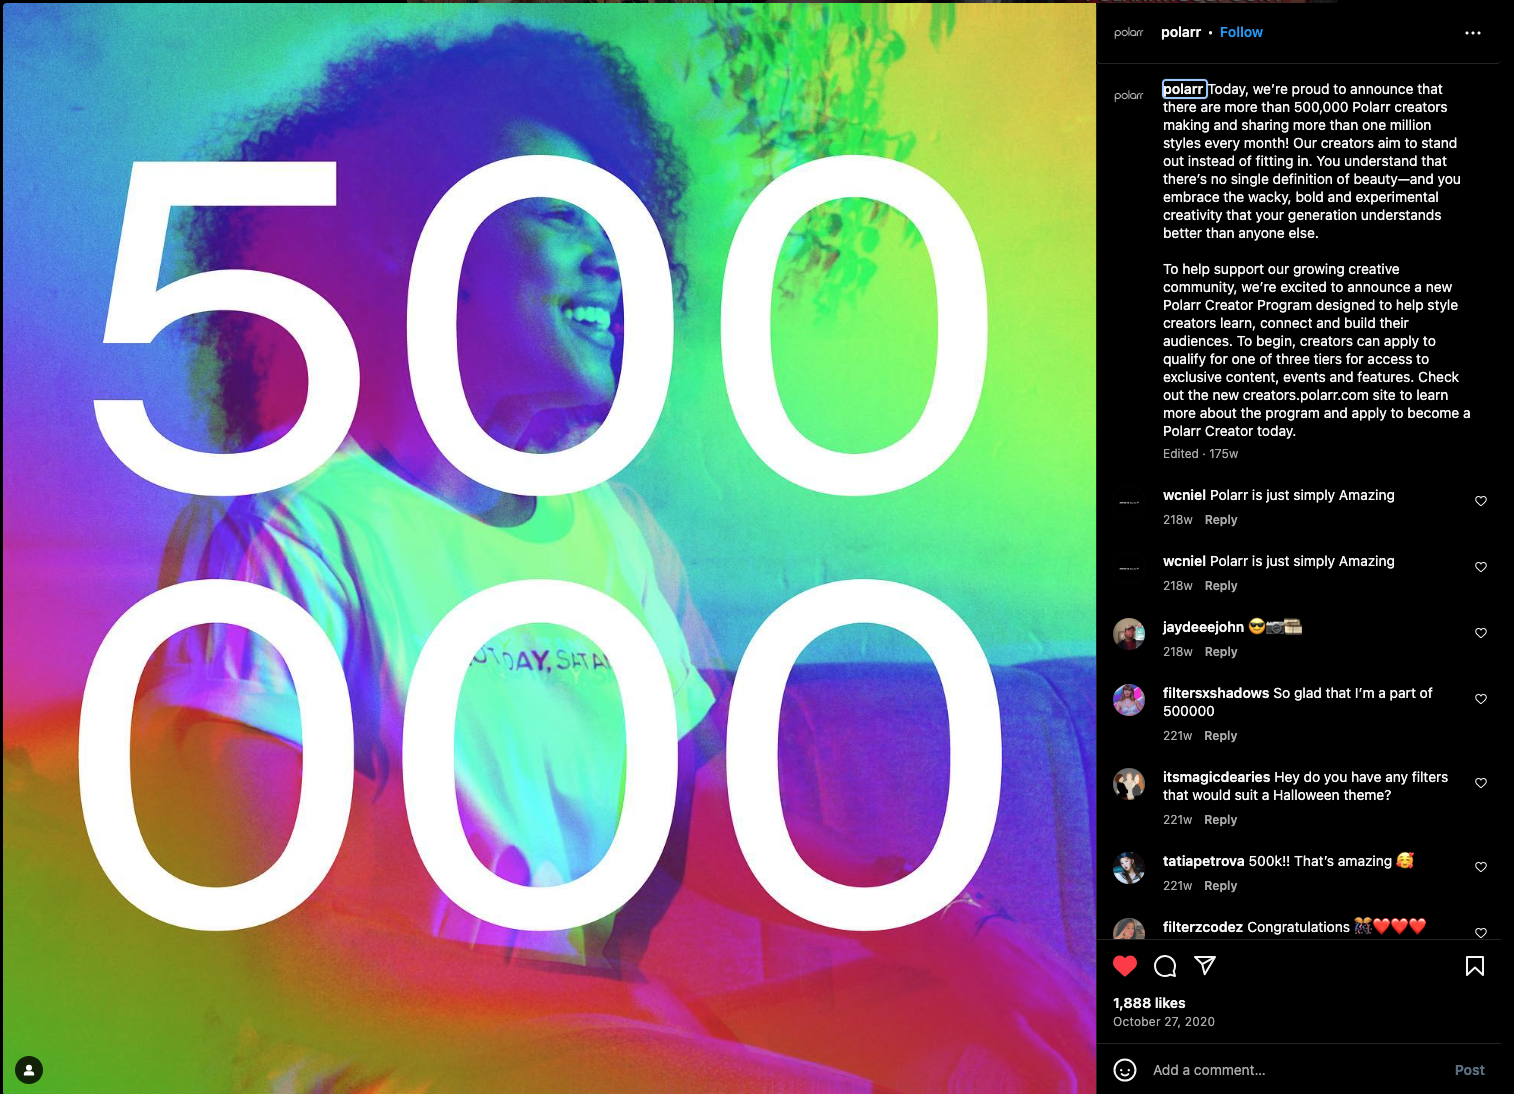Open the first wcniel username
1514x1094 pixels.
[x=1184, y=495]
